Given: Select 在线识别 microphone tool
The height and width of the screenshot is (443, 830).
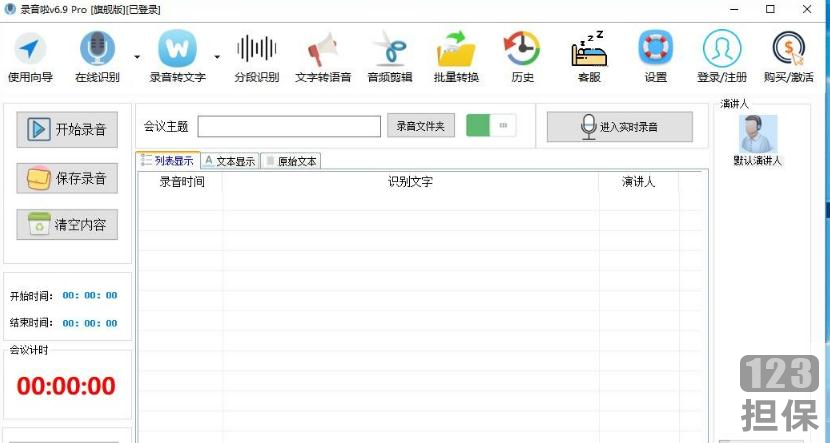Looking at the screenshot, I should coord(97,57).
